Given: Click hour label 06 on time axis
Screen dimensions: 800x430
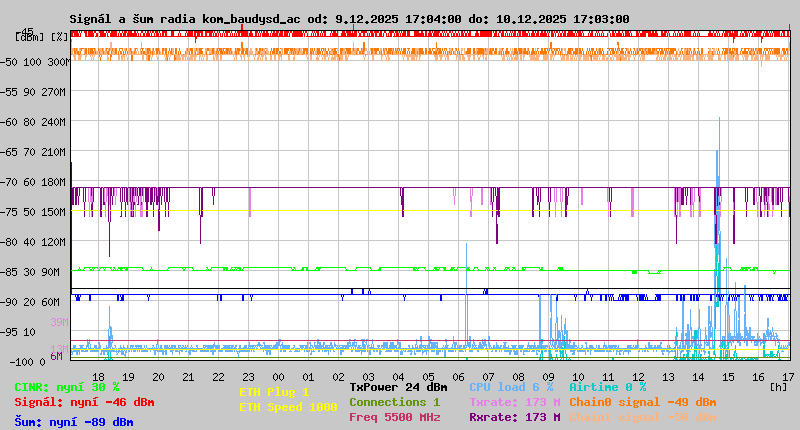Looking at the screenshot, I should point(459,377).
